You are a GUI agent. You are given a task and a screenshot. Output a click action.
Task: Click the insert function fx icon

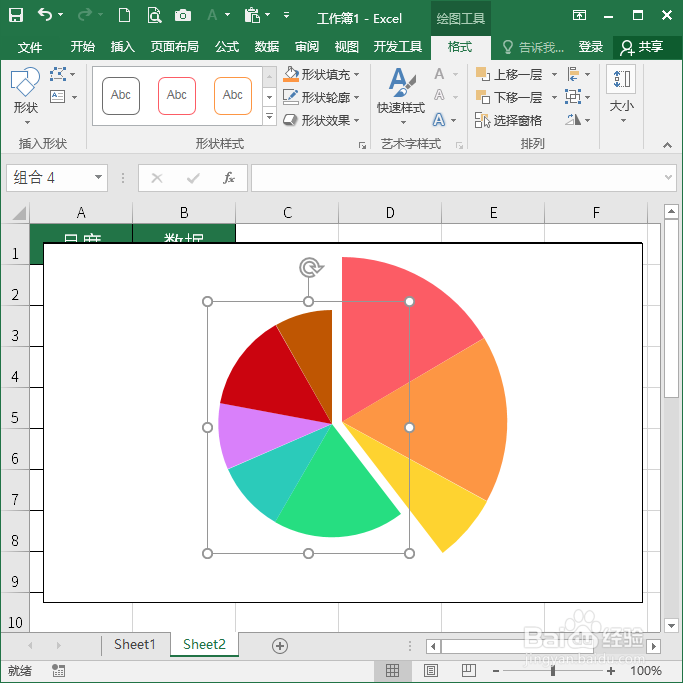tap(229, 178)
